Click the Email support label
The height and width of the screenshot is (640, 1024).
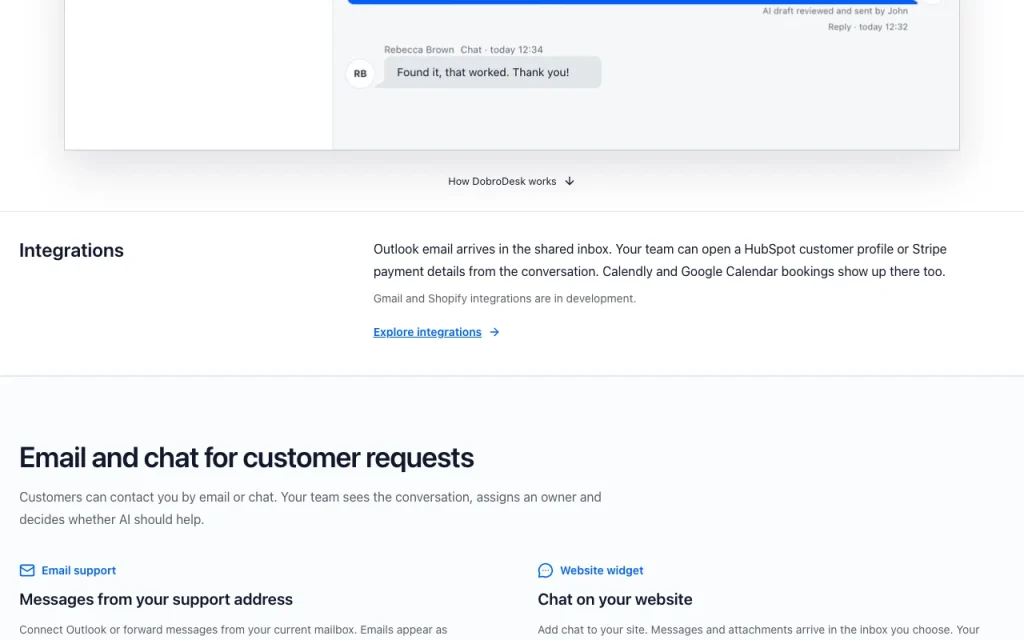(x=78, y=571)
